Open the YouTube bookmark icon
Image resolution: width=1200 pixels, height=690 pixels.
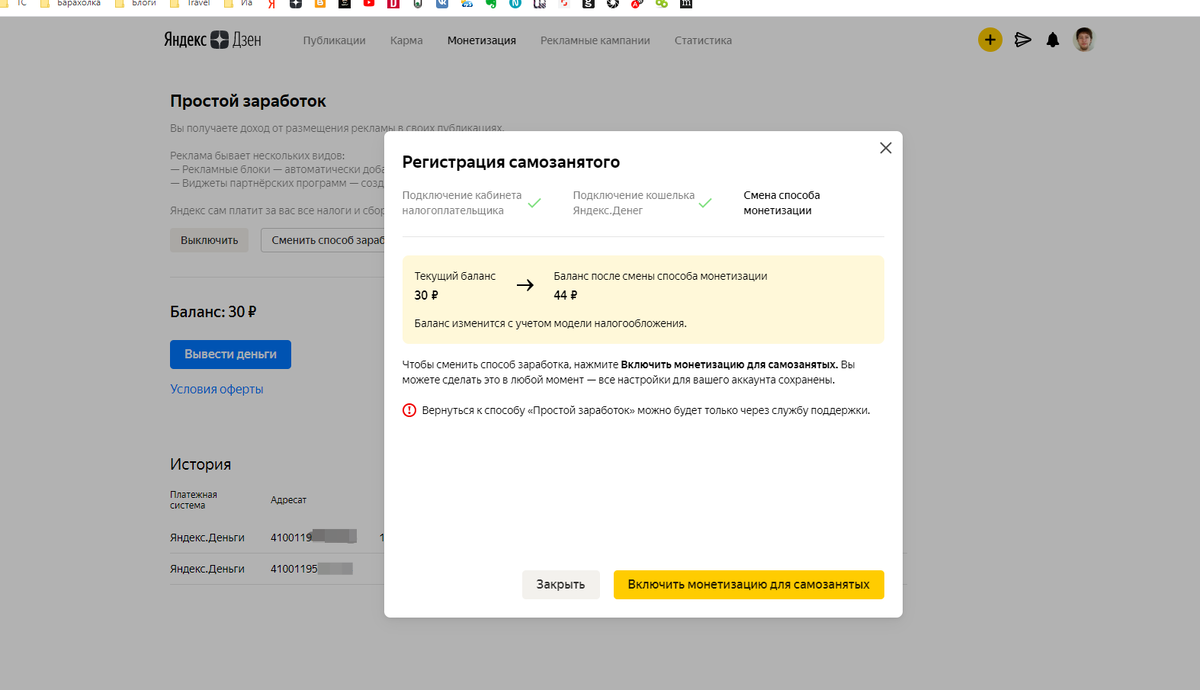[x=369, y=6]
